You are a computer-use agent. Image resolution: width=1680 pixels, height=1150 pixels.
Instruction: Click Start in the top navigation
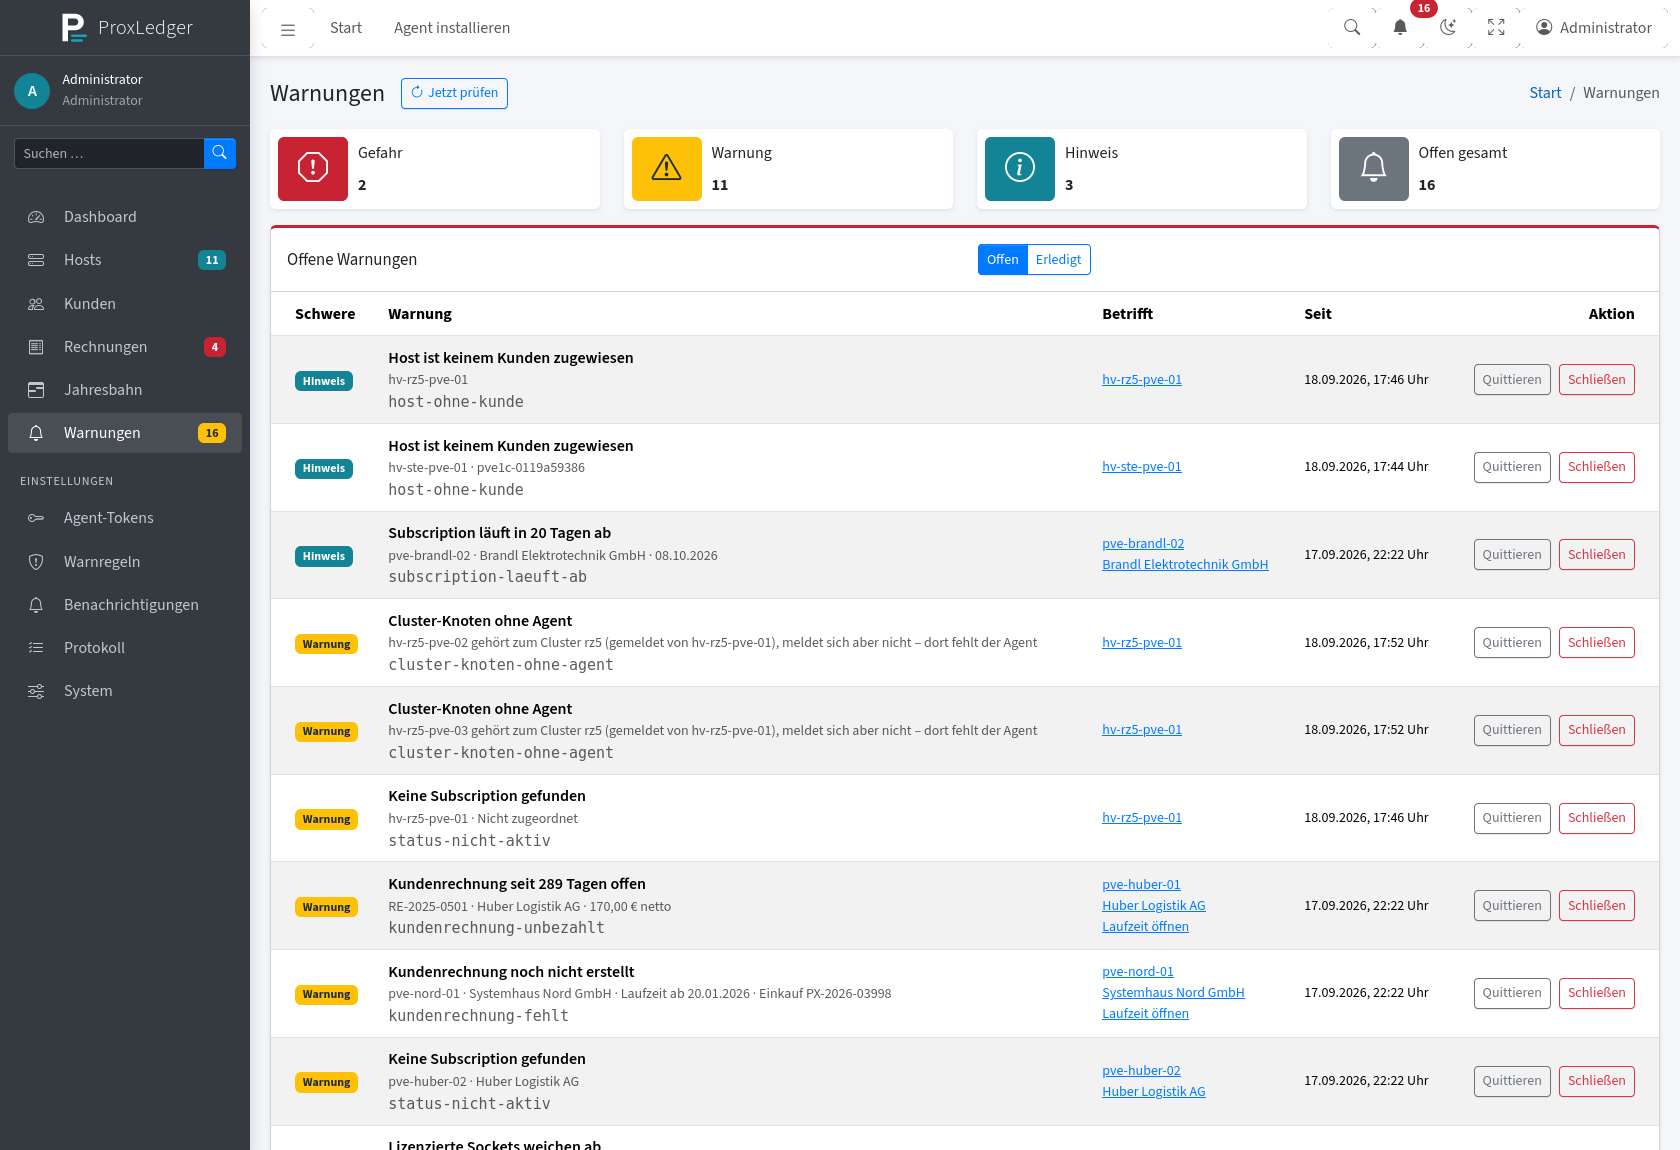tap(346, 28)
